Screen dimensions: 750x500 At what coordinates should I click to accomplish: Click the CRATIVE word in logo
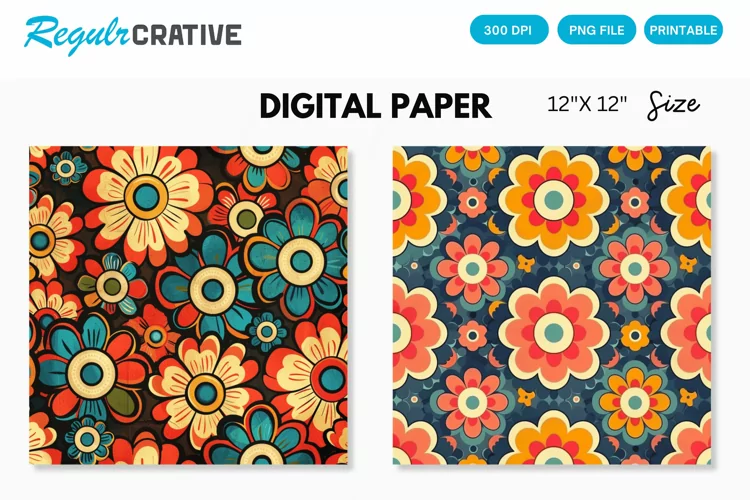click(187, 35)
